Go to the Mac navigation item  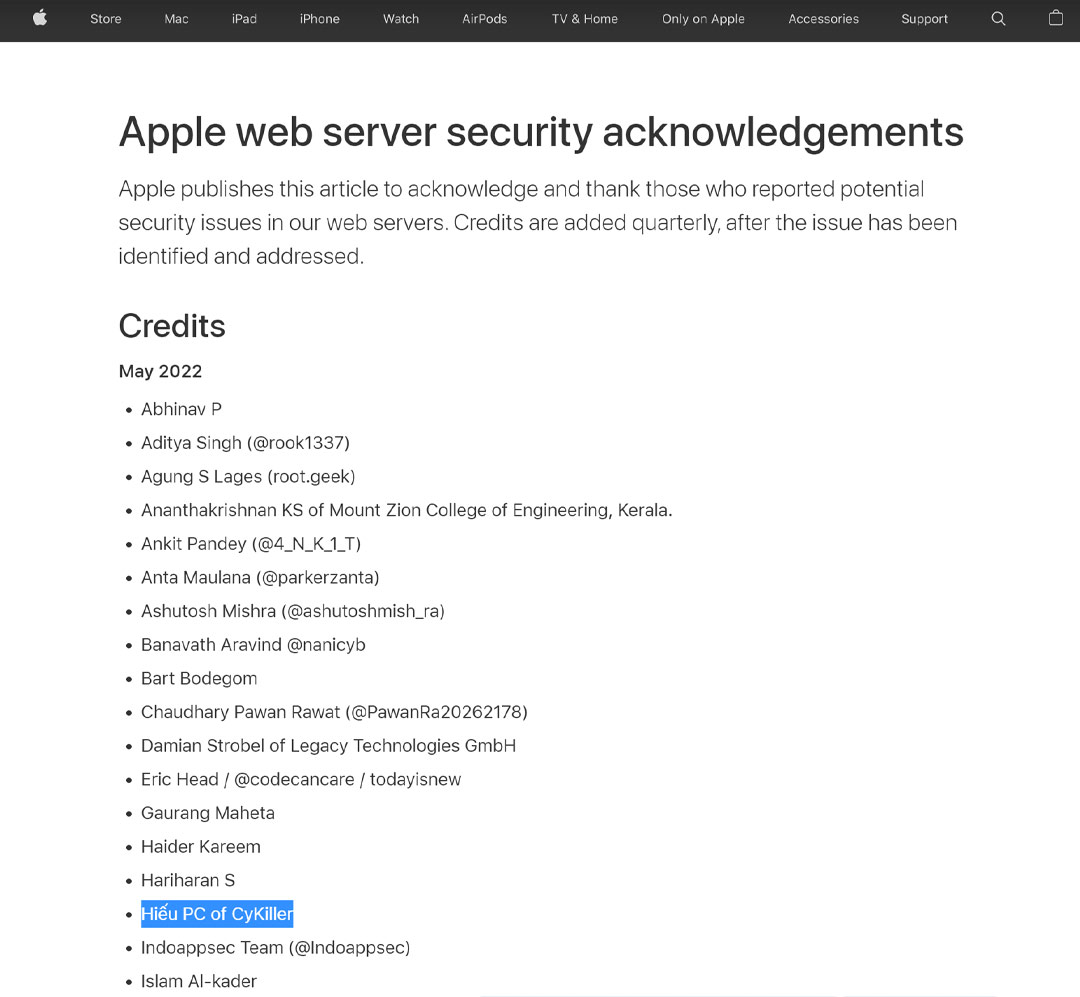(176, 19)
